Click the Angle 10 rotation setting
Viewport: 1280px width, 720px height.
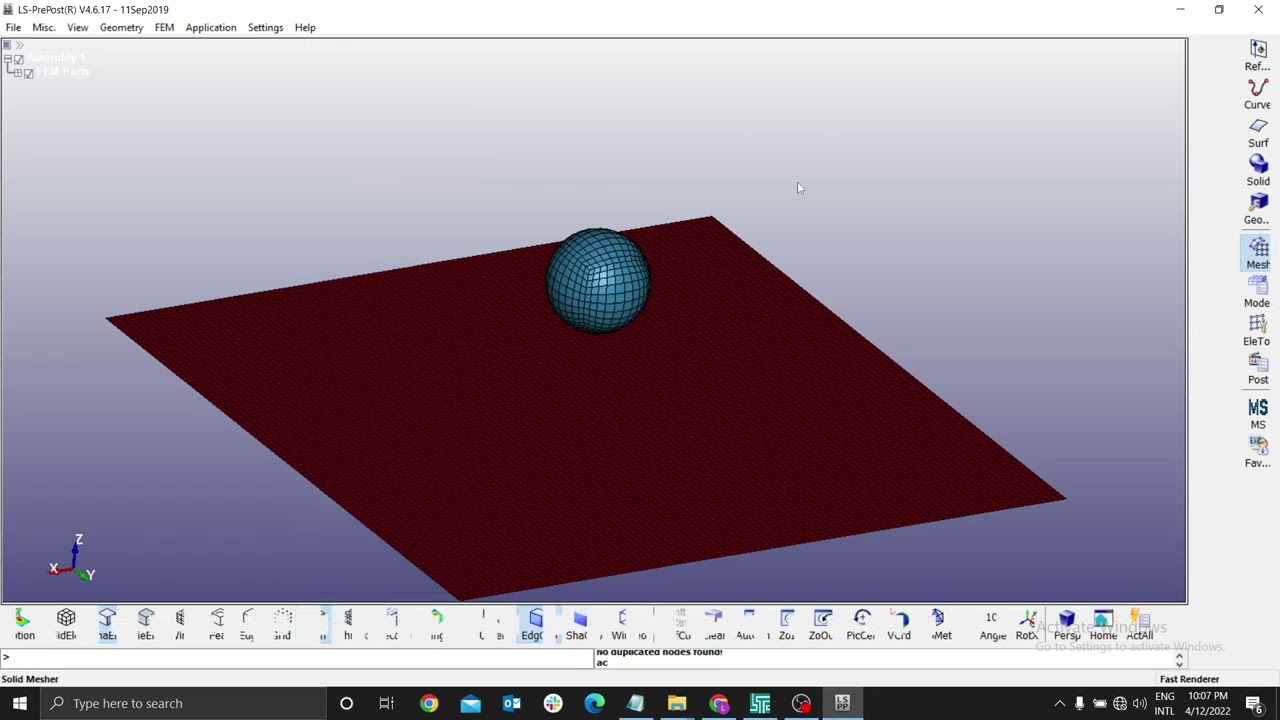click(x=992, y=625)
